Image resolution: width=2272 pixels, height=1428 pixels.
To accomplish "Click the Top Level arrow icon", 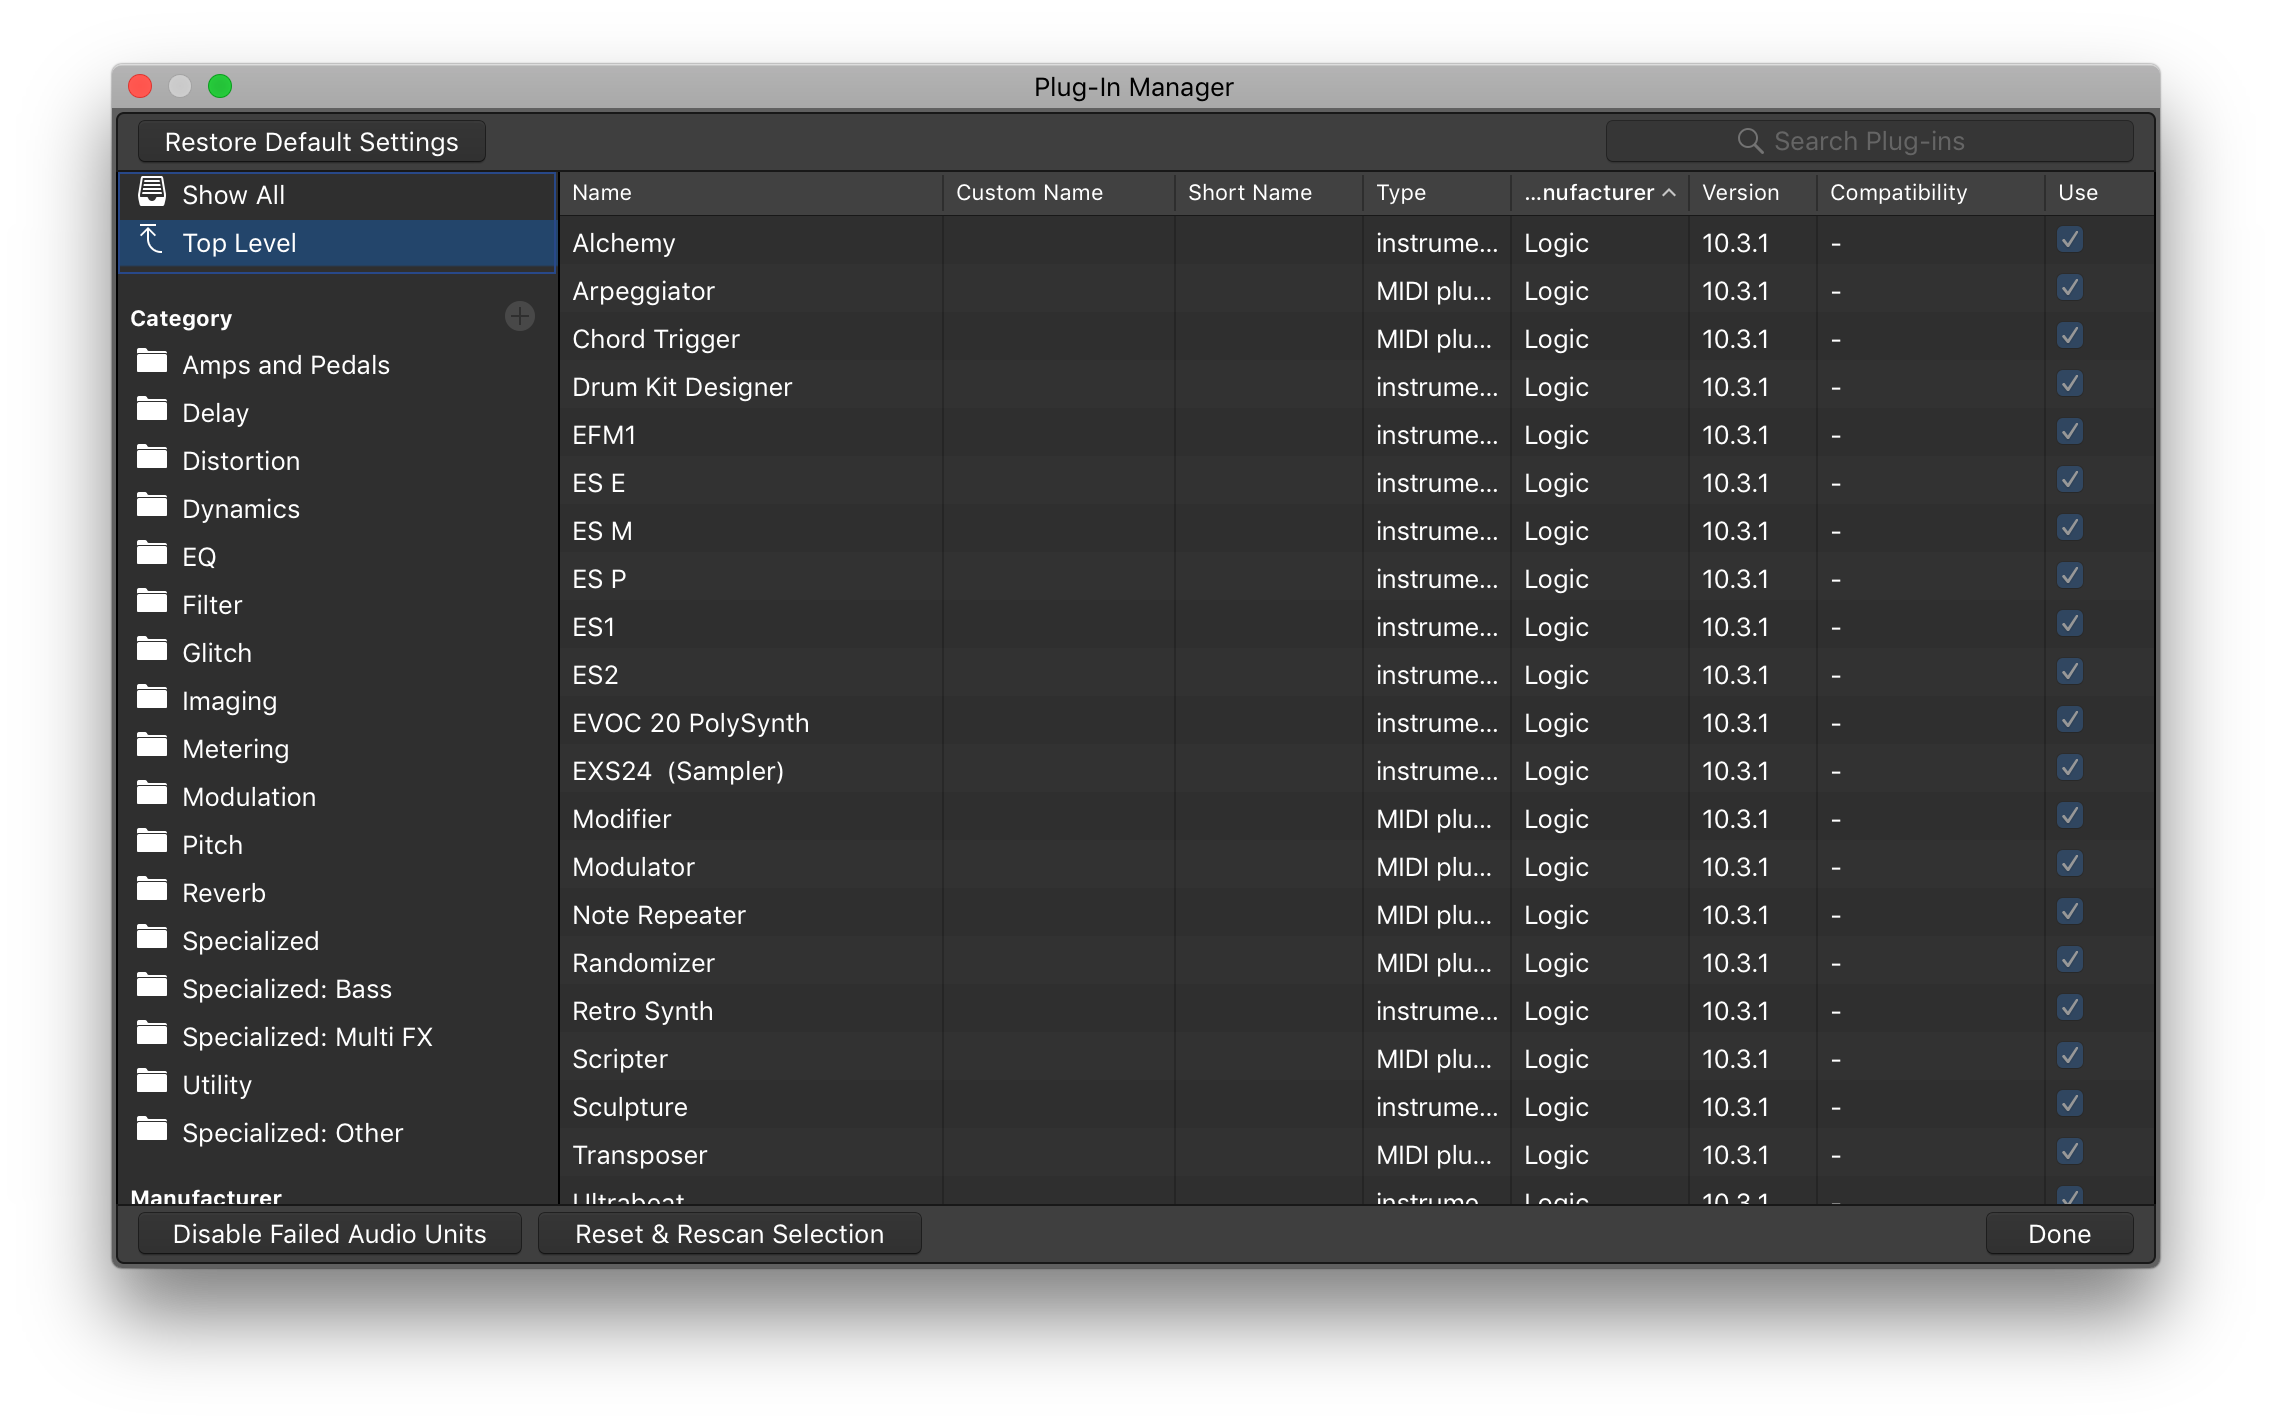I will 152,240.
